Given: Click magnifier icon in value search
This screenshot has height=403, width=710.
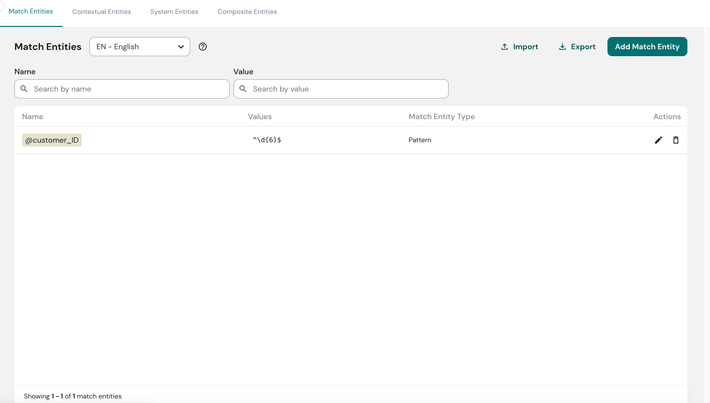Looking at the screenshot, I should coord(243,89).
